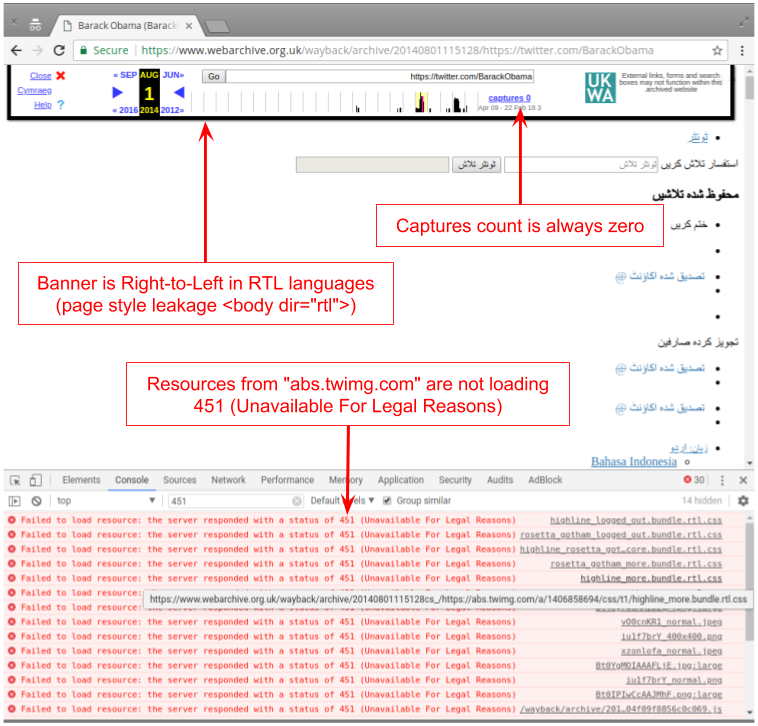Click the captures 0 link
758x726 pixels.
(510, 98)
